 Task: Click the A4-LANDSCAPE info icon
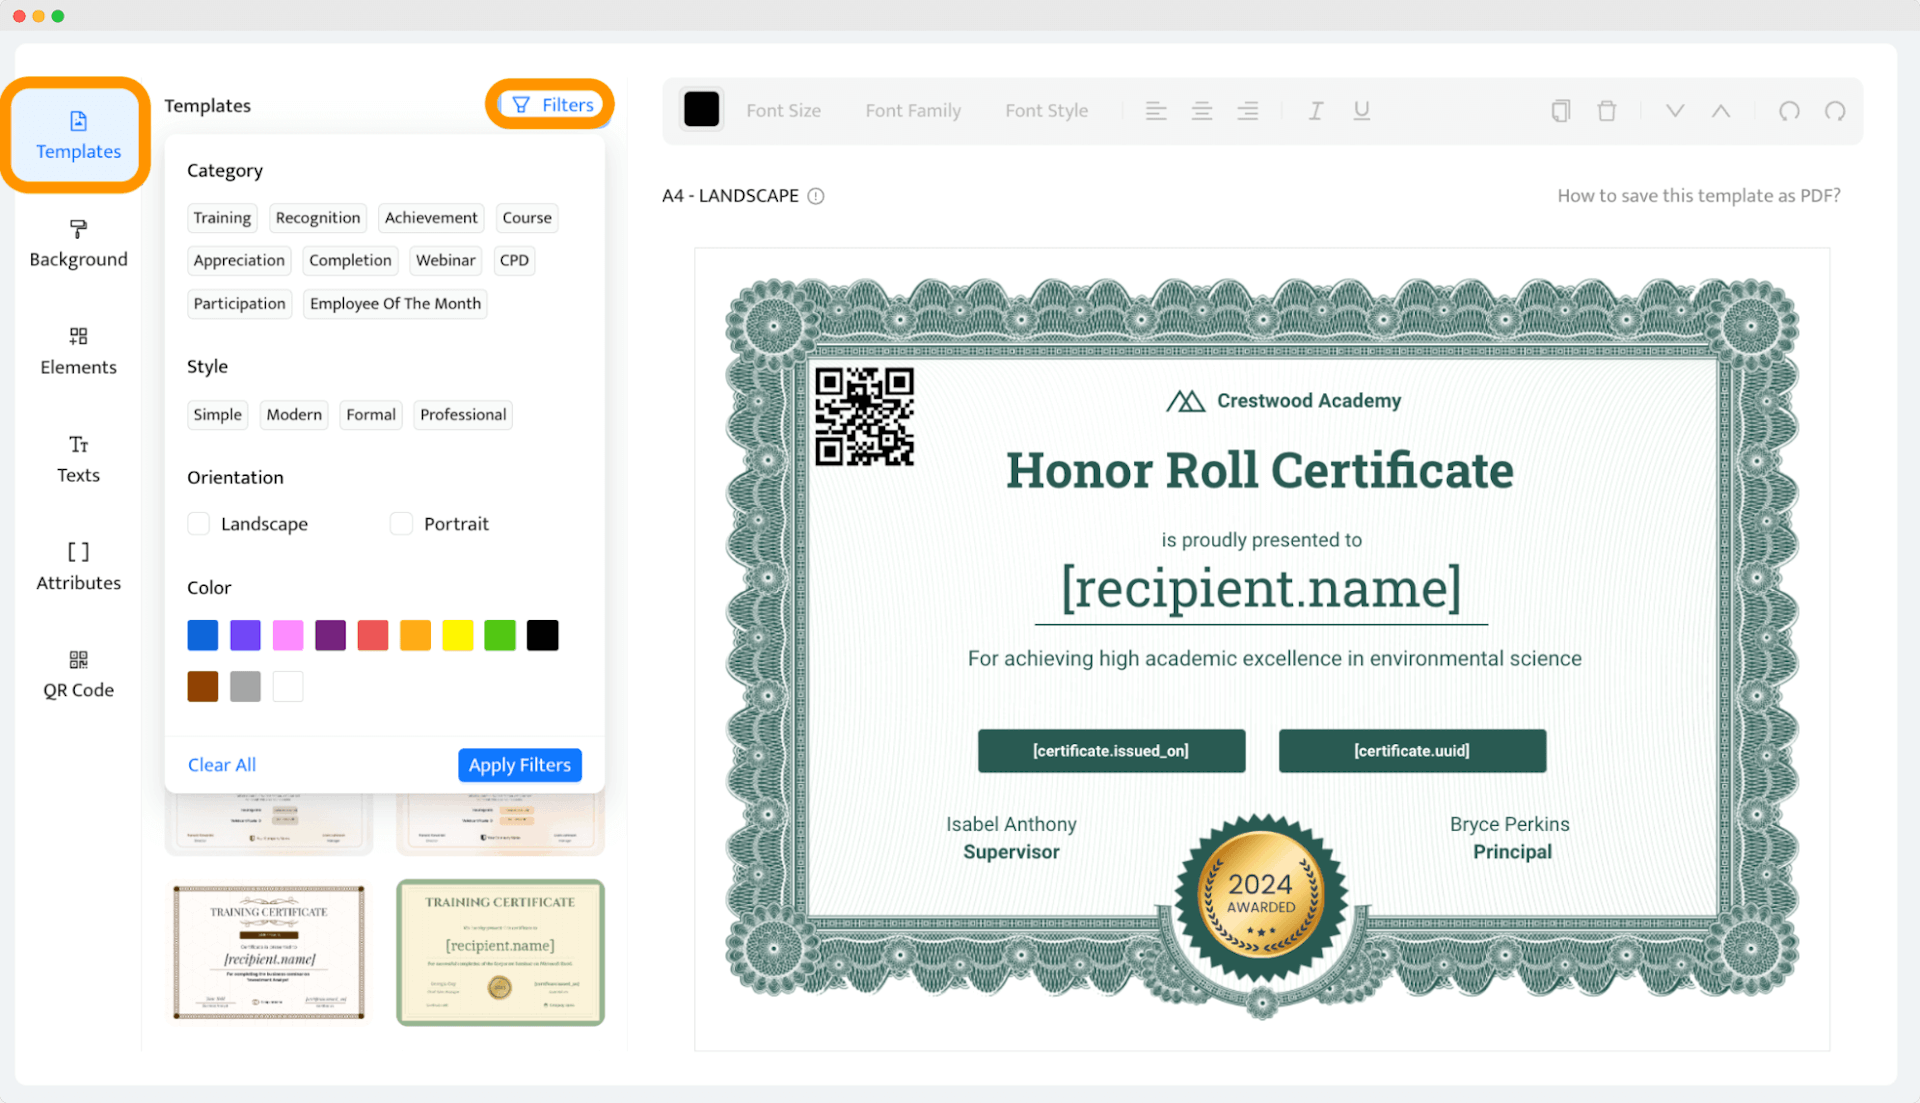click(x=818, y=197)
